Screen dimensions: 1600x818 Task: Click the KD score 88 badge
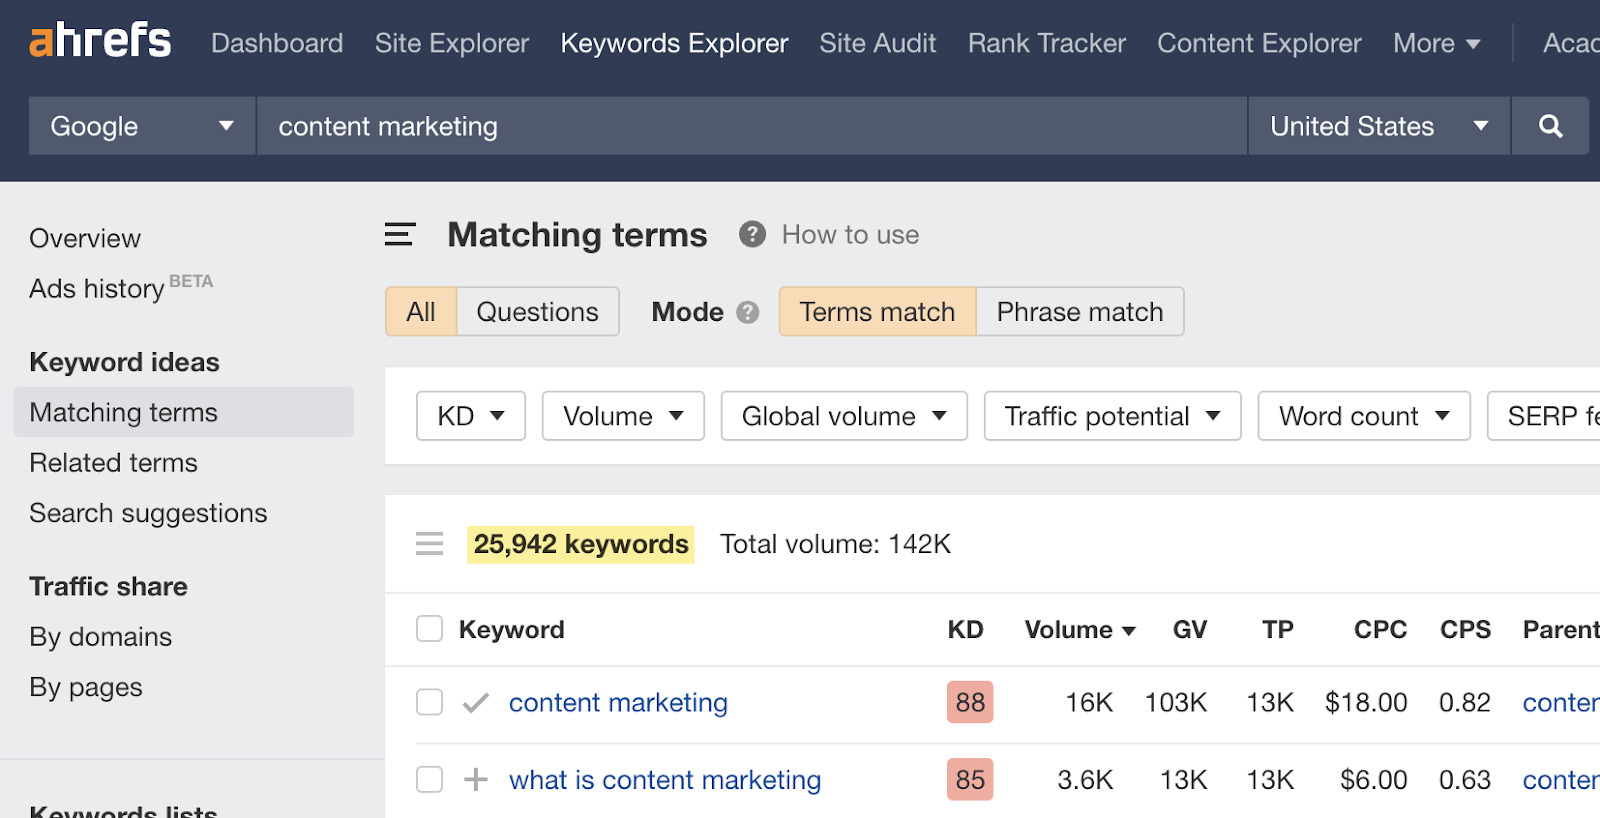click(x=970, y=702)
